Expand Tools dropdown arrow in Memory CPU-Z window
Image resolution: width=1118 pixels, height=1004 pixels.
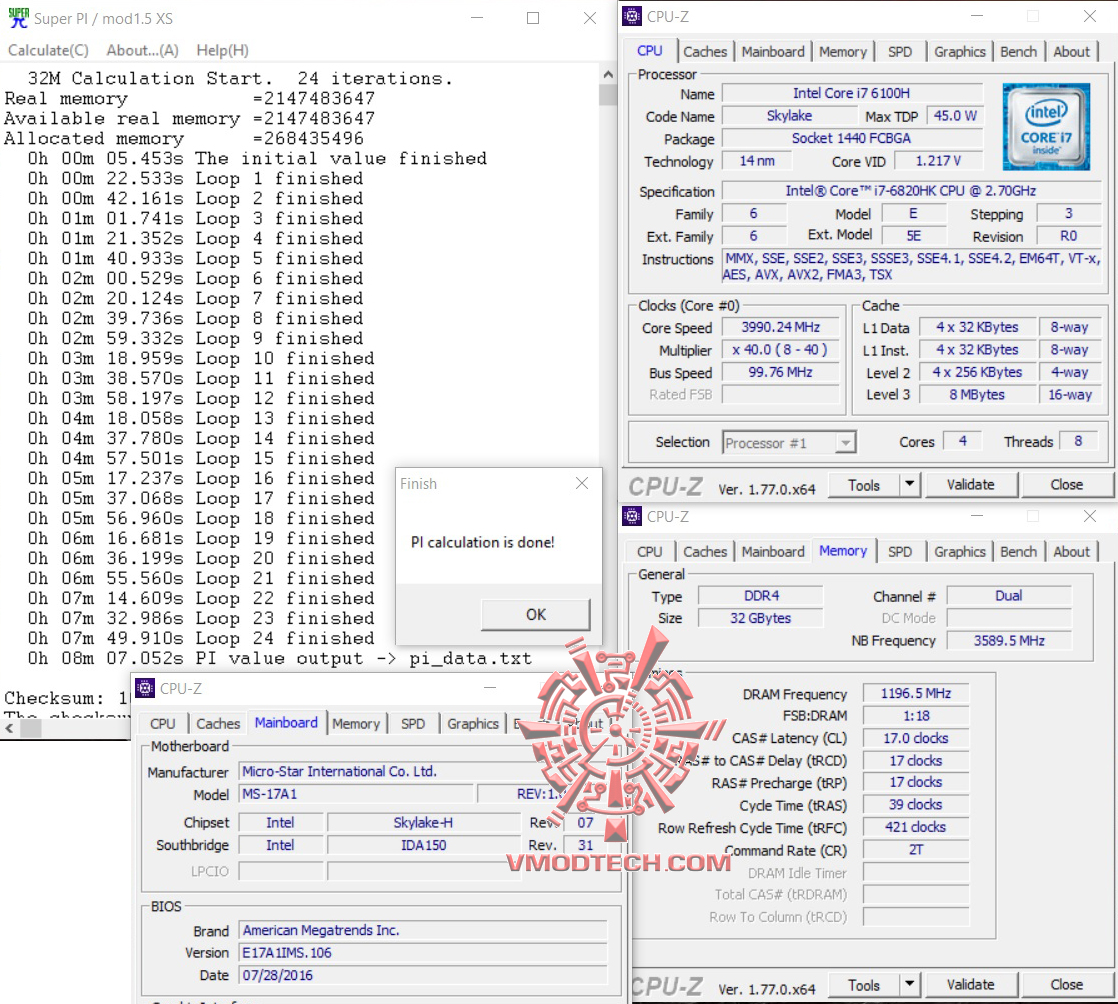[x=910, y=985]
